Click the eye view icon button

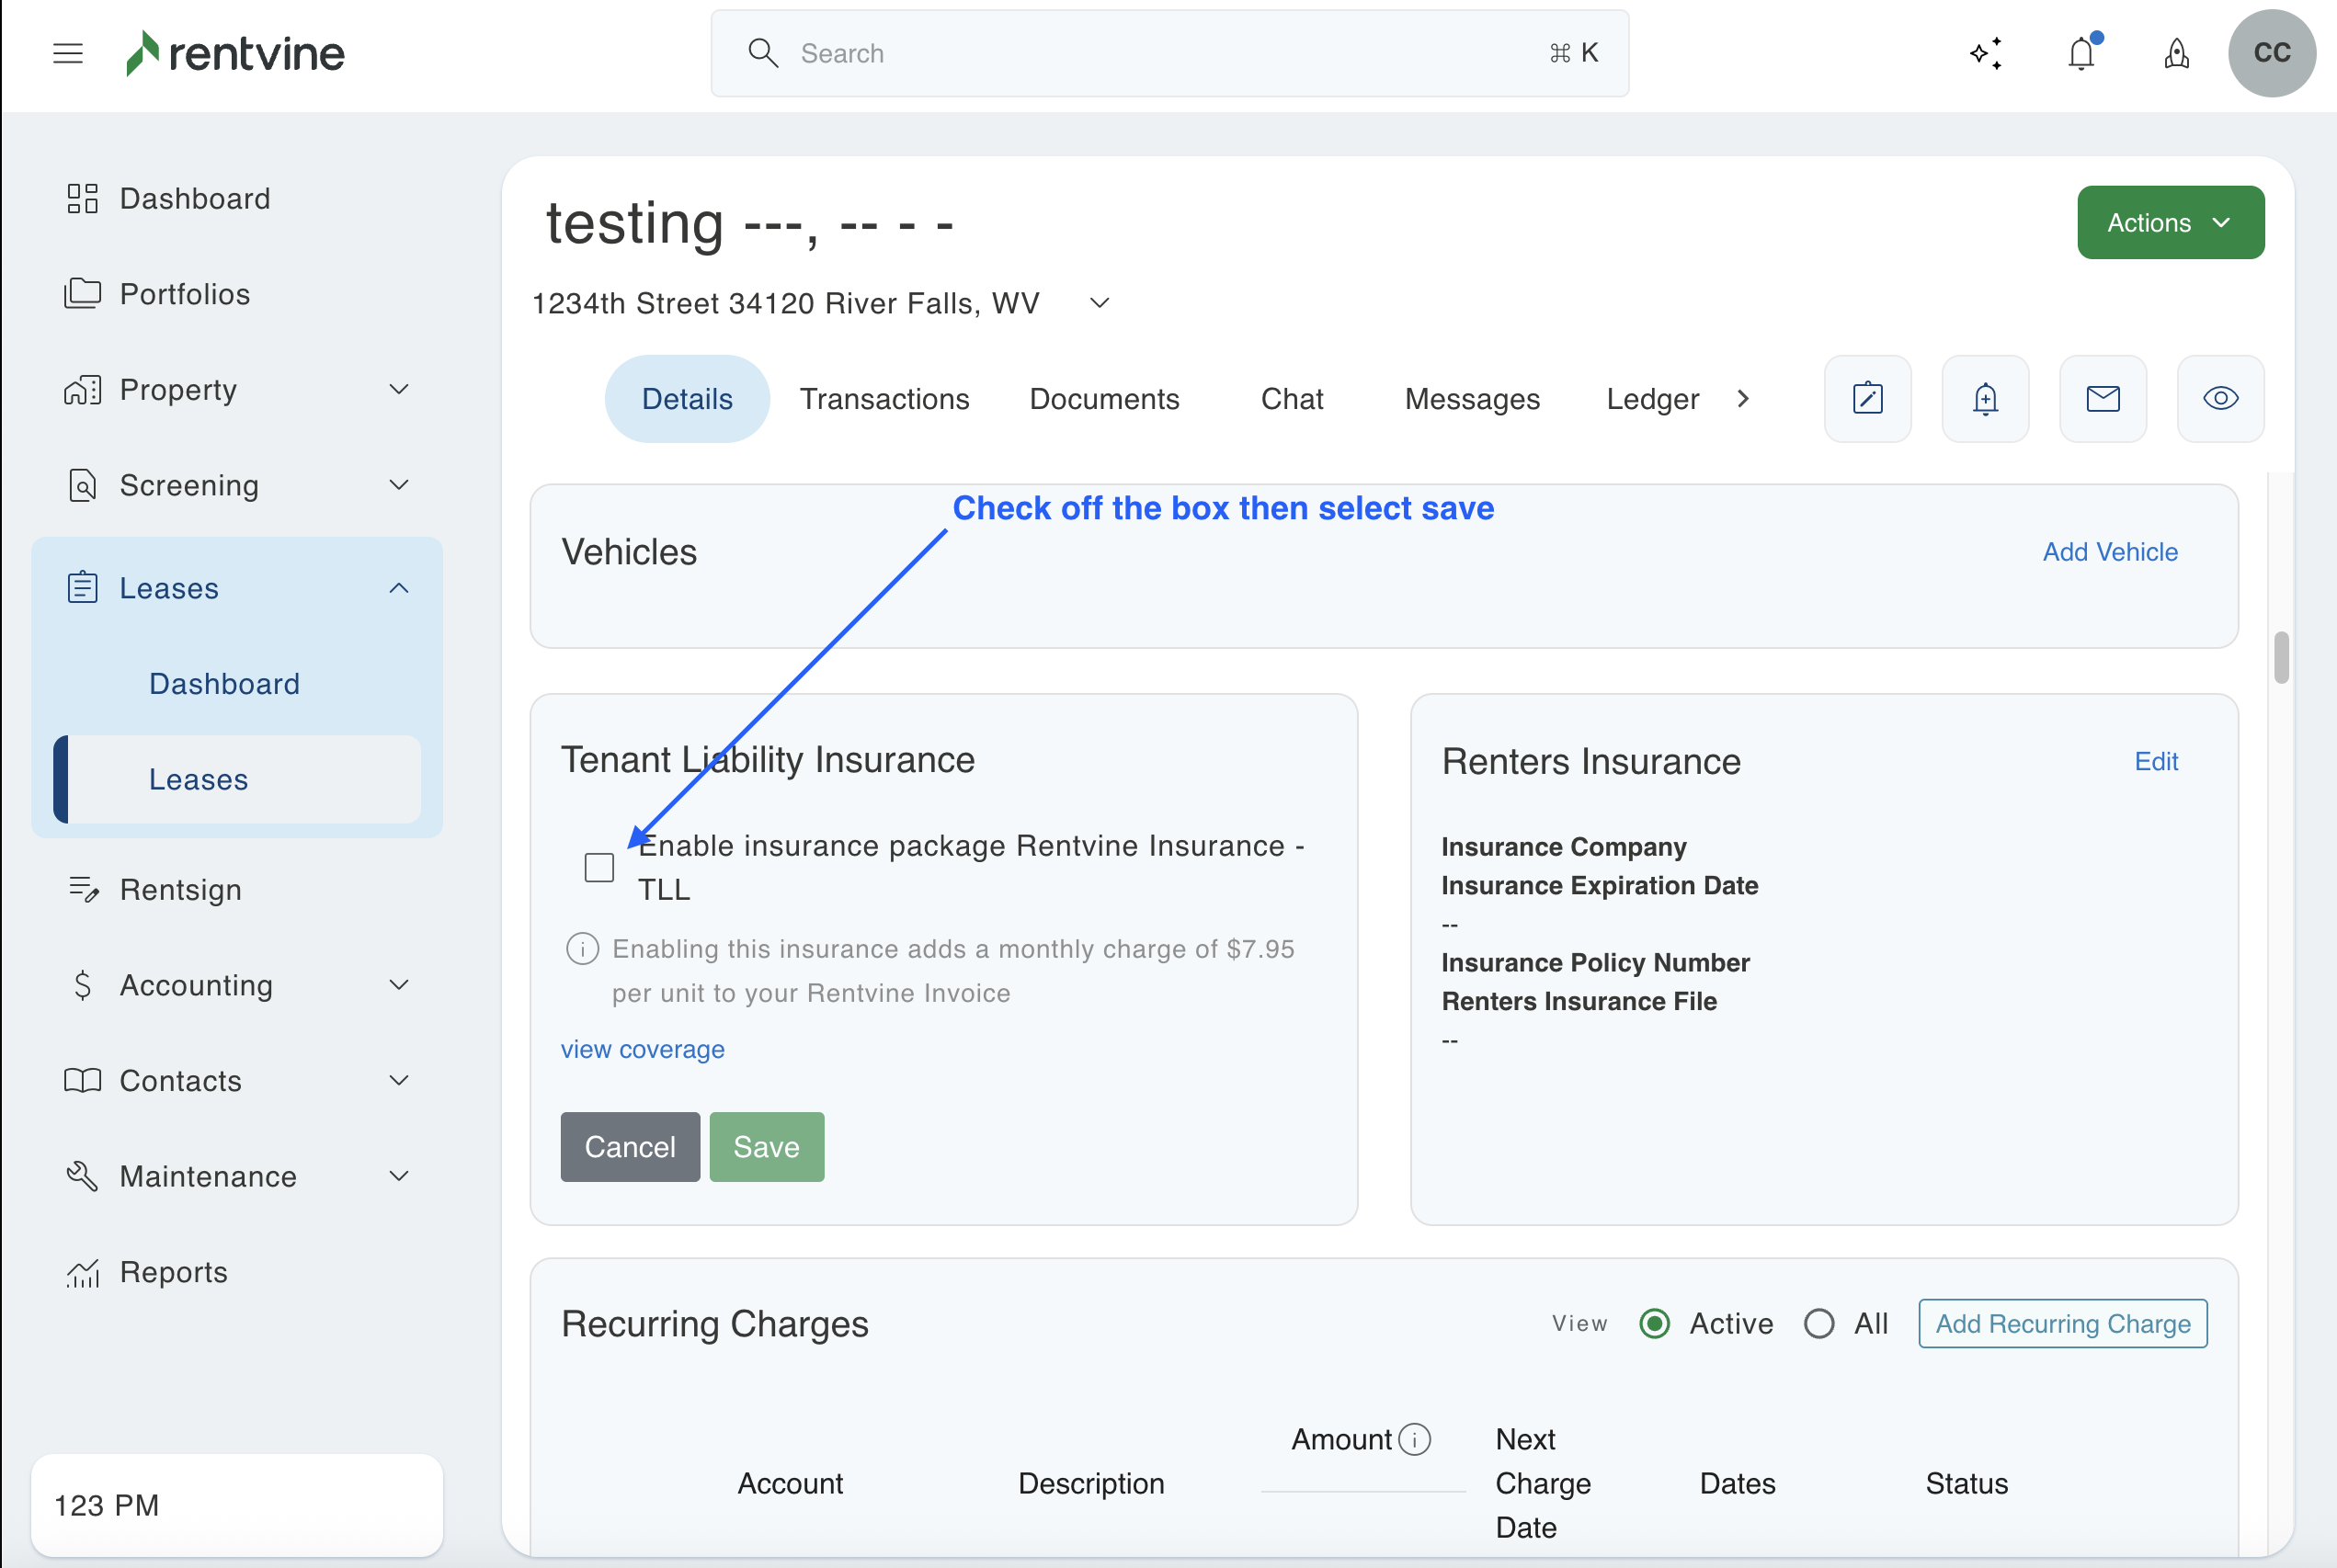2220,399
